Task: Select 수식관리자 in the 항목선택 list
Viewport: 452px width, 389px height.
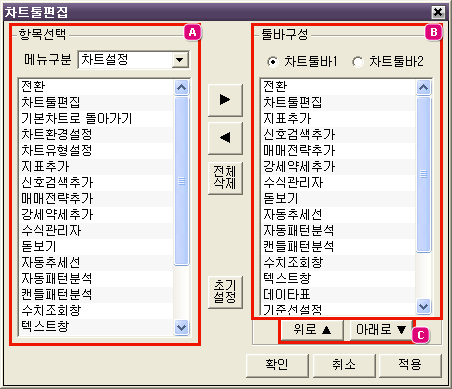Action: coord(97,230)
